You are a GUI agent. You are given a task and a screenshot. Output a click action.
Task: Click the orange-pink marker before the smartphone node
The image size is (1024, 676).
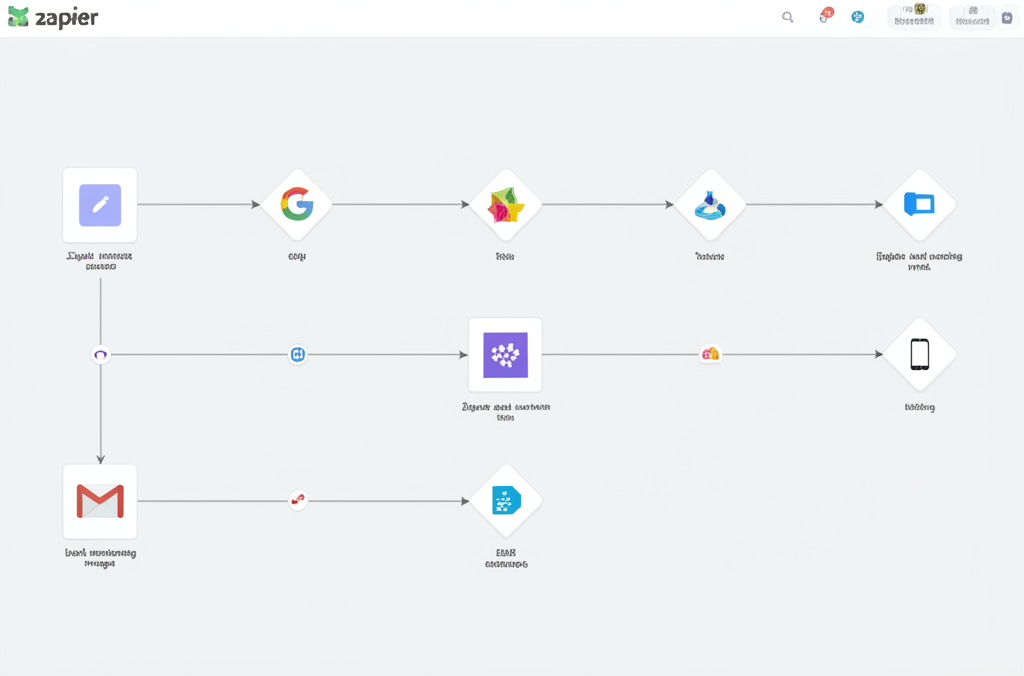[711, 354]
